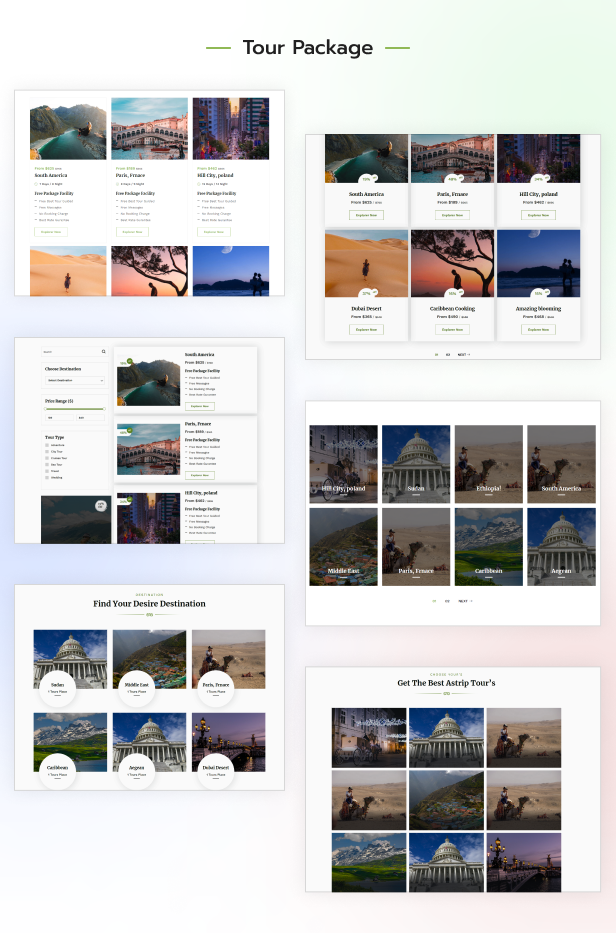Click the Dubai Desert title in the boxed card grid
The height and width of the screenshot is (933, 616).
click(x=366, y=308)
